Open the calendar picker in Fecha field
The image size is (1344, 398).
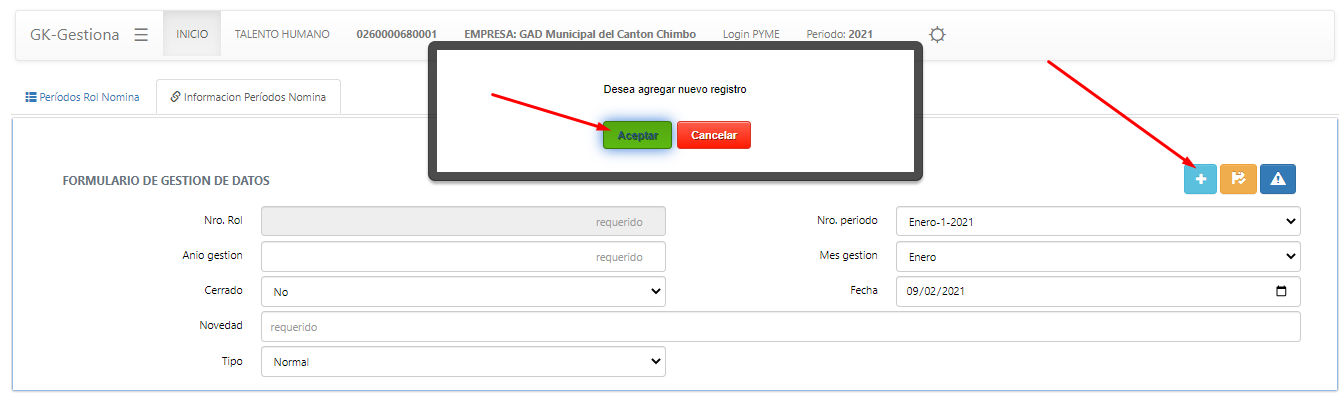(x=1281, y=292)
